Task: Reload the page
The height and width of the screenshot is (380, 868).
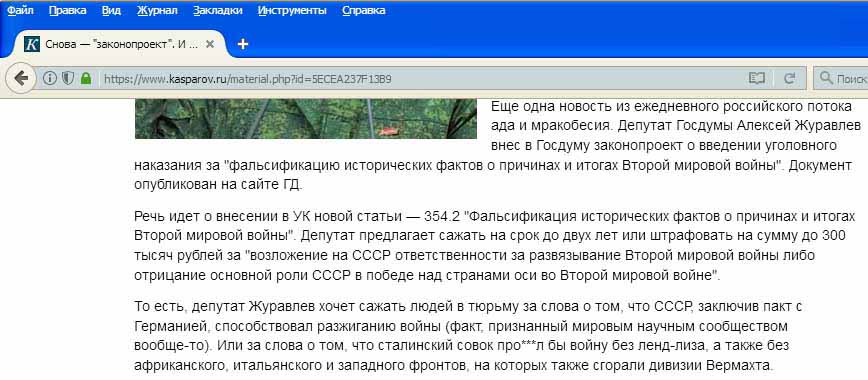Action: click(790, 79)
